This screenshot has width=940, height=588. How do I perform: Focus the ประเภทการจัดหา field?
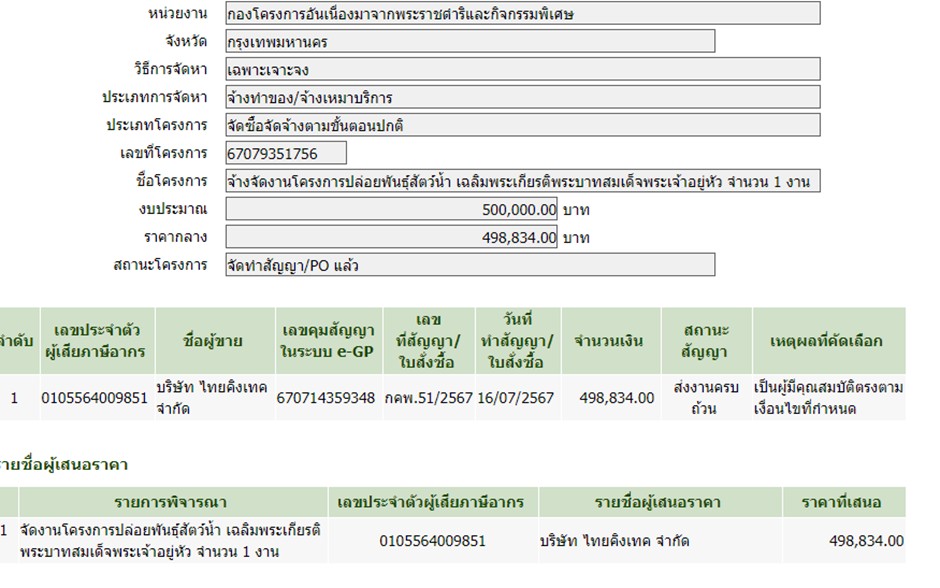click(x=522, y=98)
